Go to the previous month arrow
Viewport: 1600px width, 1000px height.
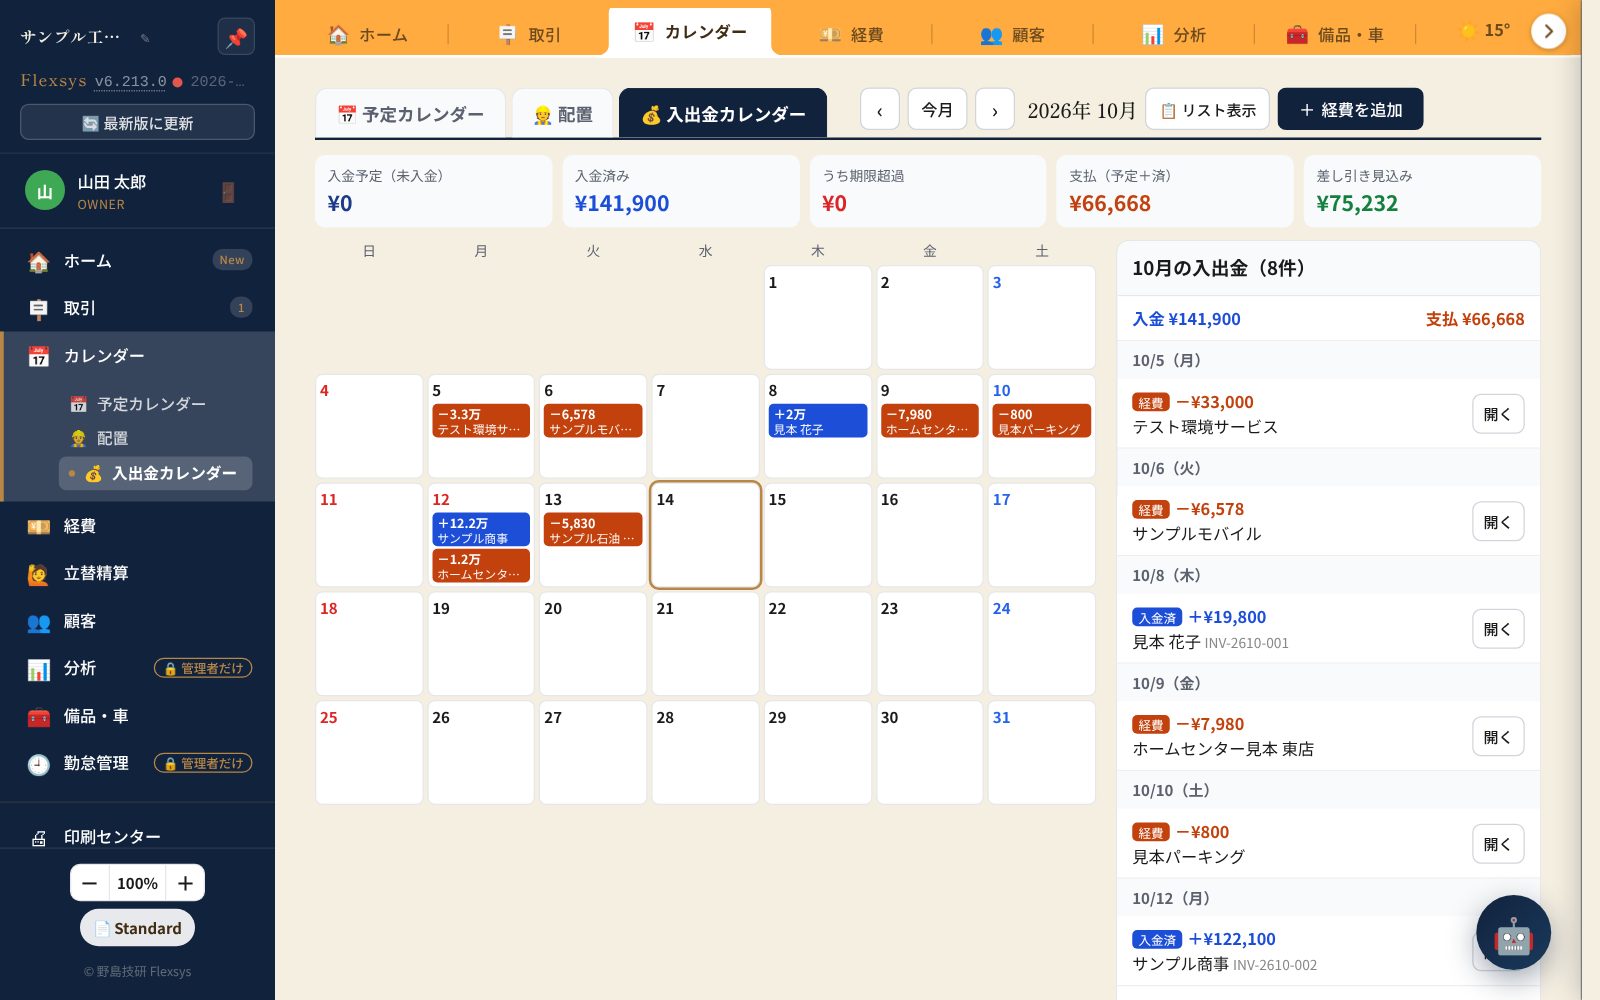[880, 110]
